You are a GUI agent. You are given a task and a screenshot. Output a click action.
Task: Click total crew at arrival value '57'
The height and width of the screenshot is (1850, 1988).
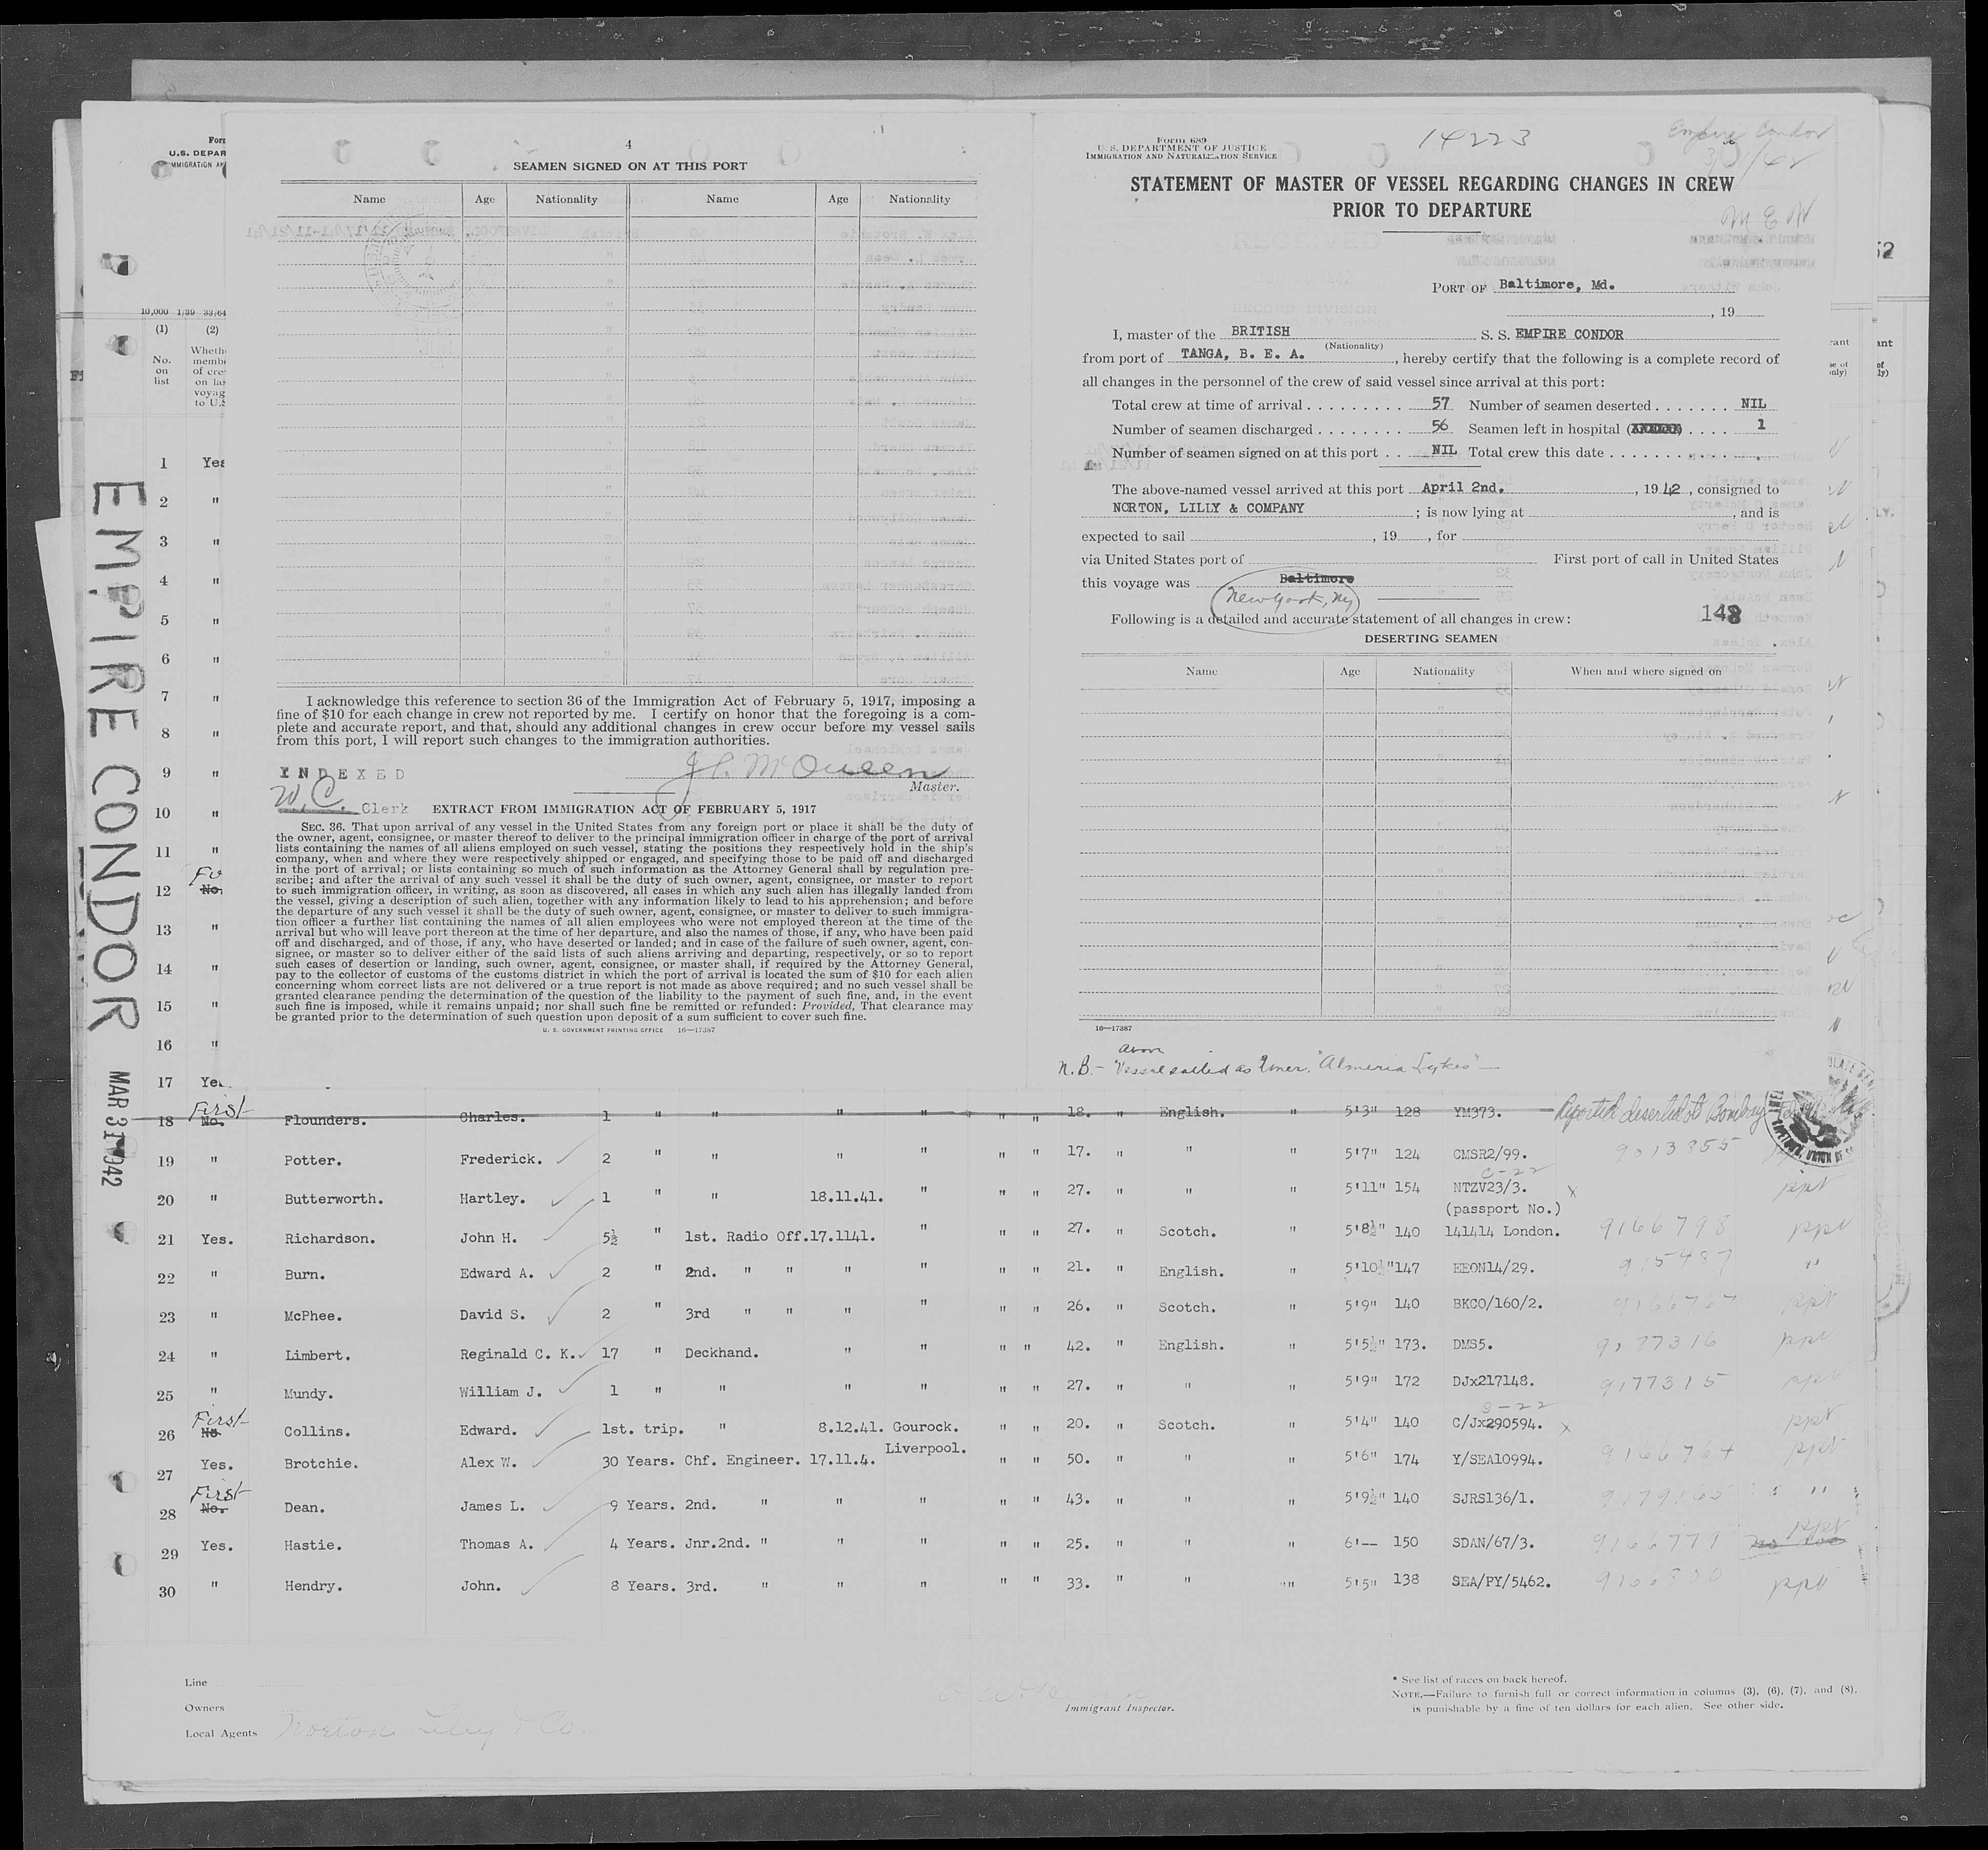click(1439, 405)
